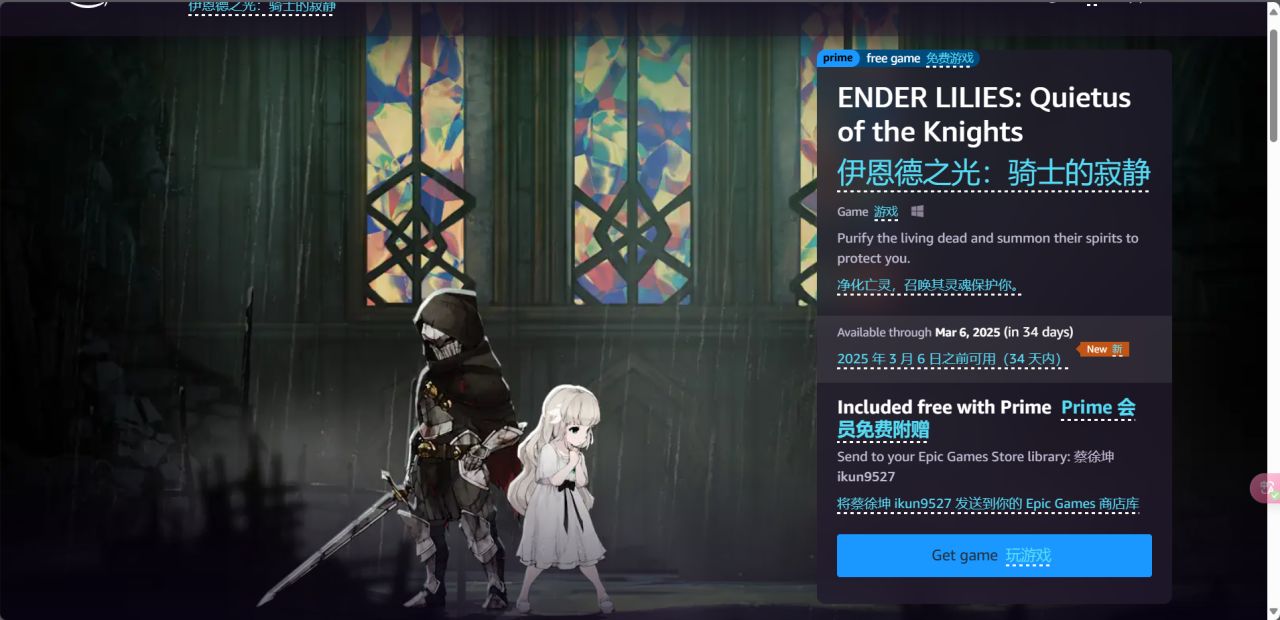Screen dimensions: 1280x620
Task: Click the translated Epic Games 商店库 line
Action: (988, 504)
